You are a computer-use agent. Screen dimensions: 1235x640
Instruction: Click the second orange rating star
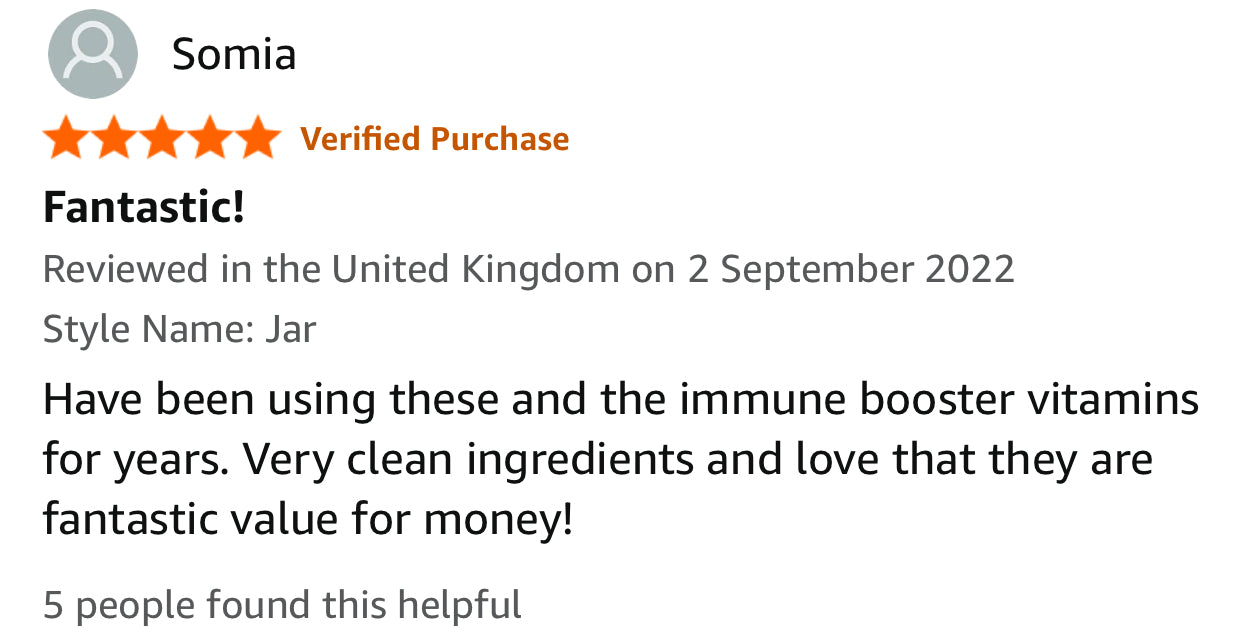click(114, 138)
